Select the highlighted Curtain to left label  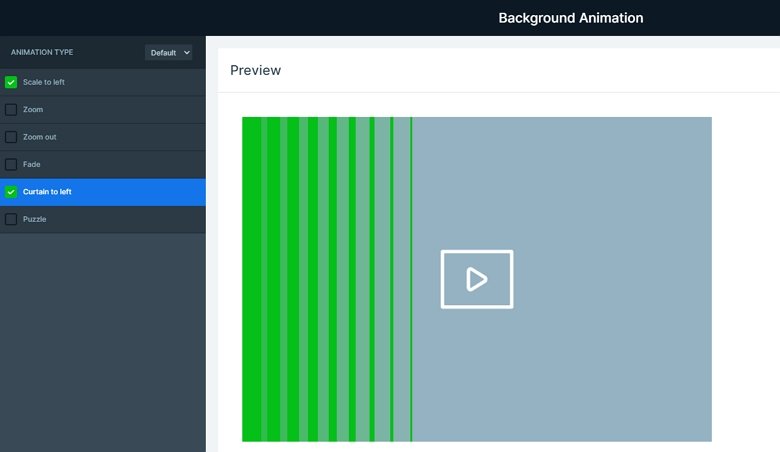pyautogui.click(x=47, y=191)
